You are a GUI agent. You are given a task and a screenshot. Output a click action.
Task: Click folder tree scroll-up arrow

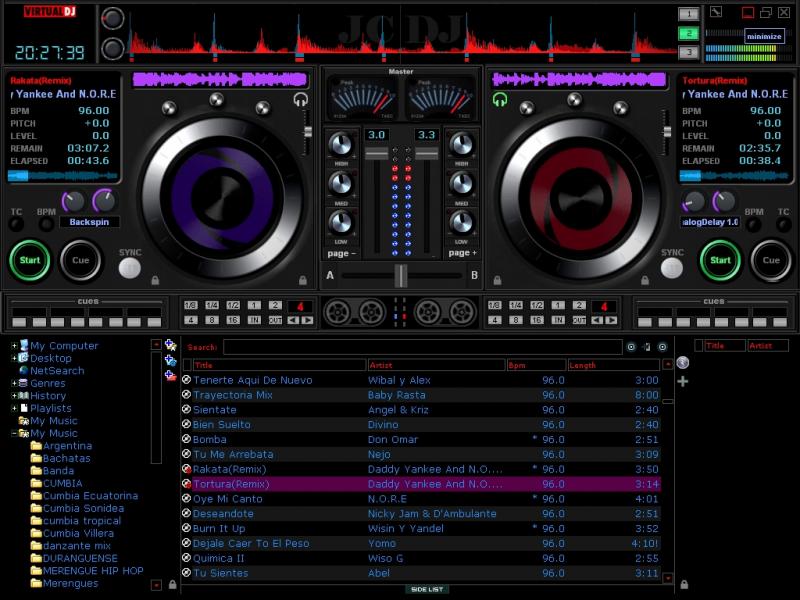coord(156,345)
